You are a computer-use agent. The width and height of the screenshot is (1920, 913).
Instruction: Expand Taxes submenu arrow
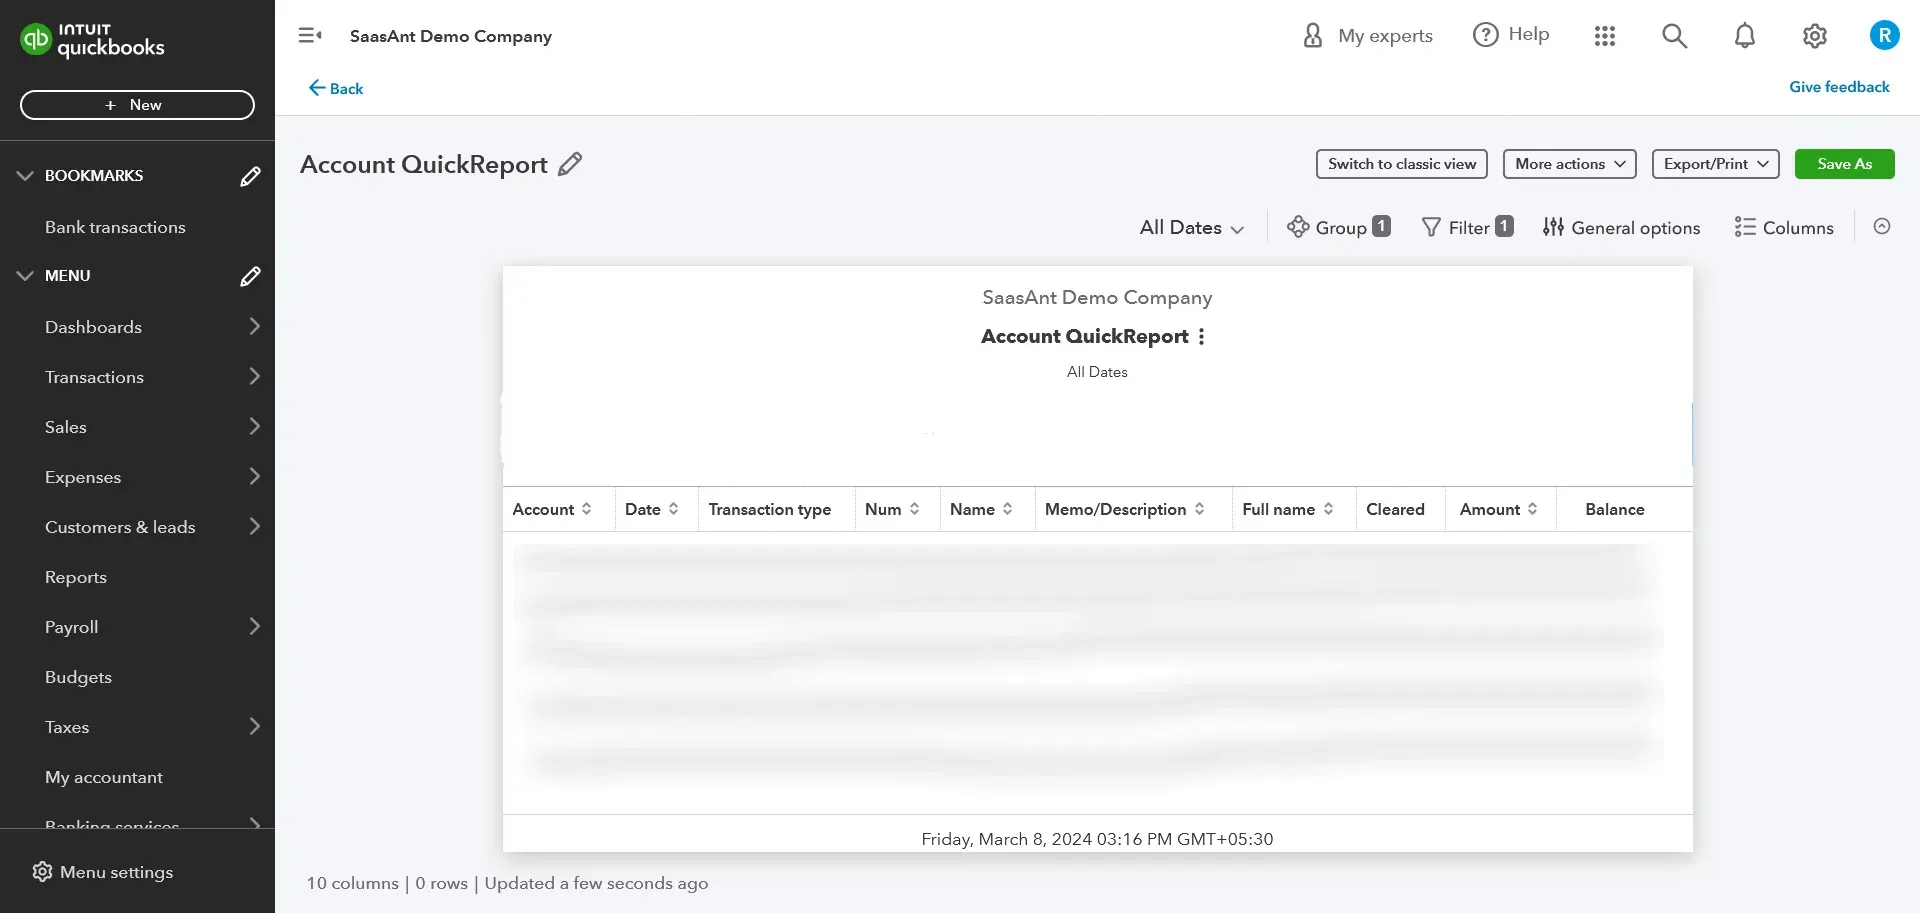tap(254, 727)
